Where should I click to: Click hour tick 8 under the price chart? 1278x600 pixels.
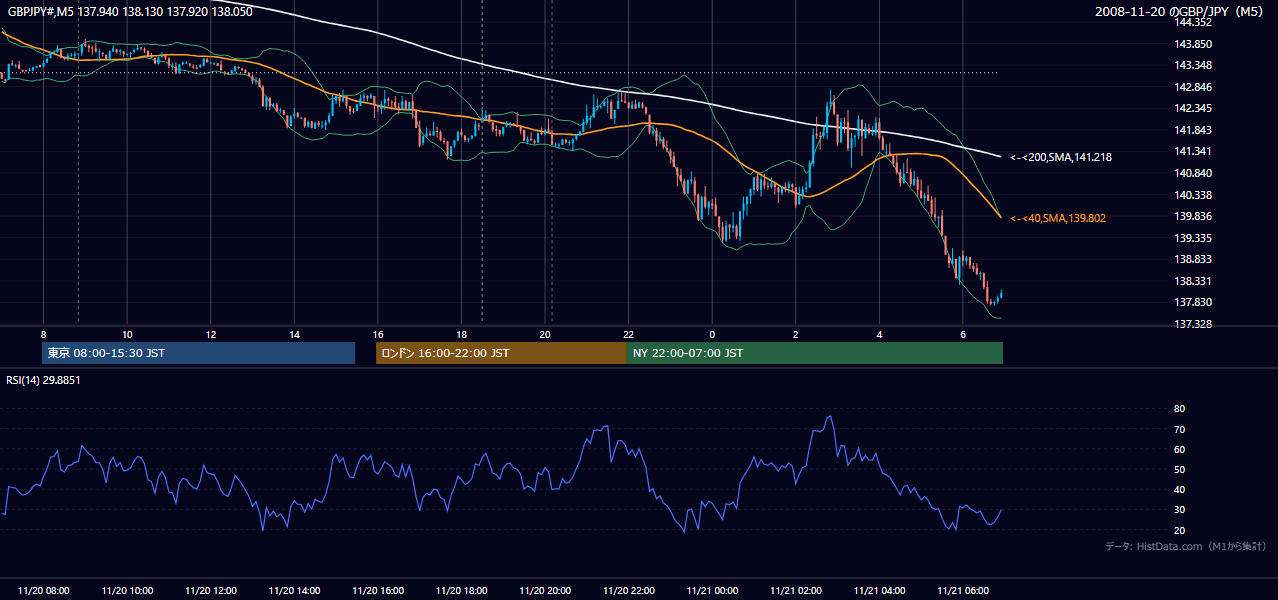click(43, 334)
